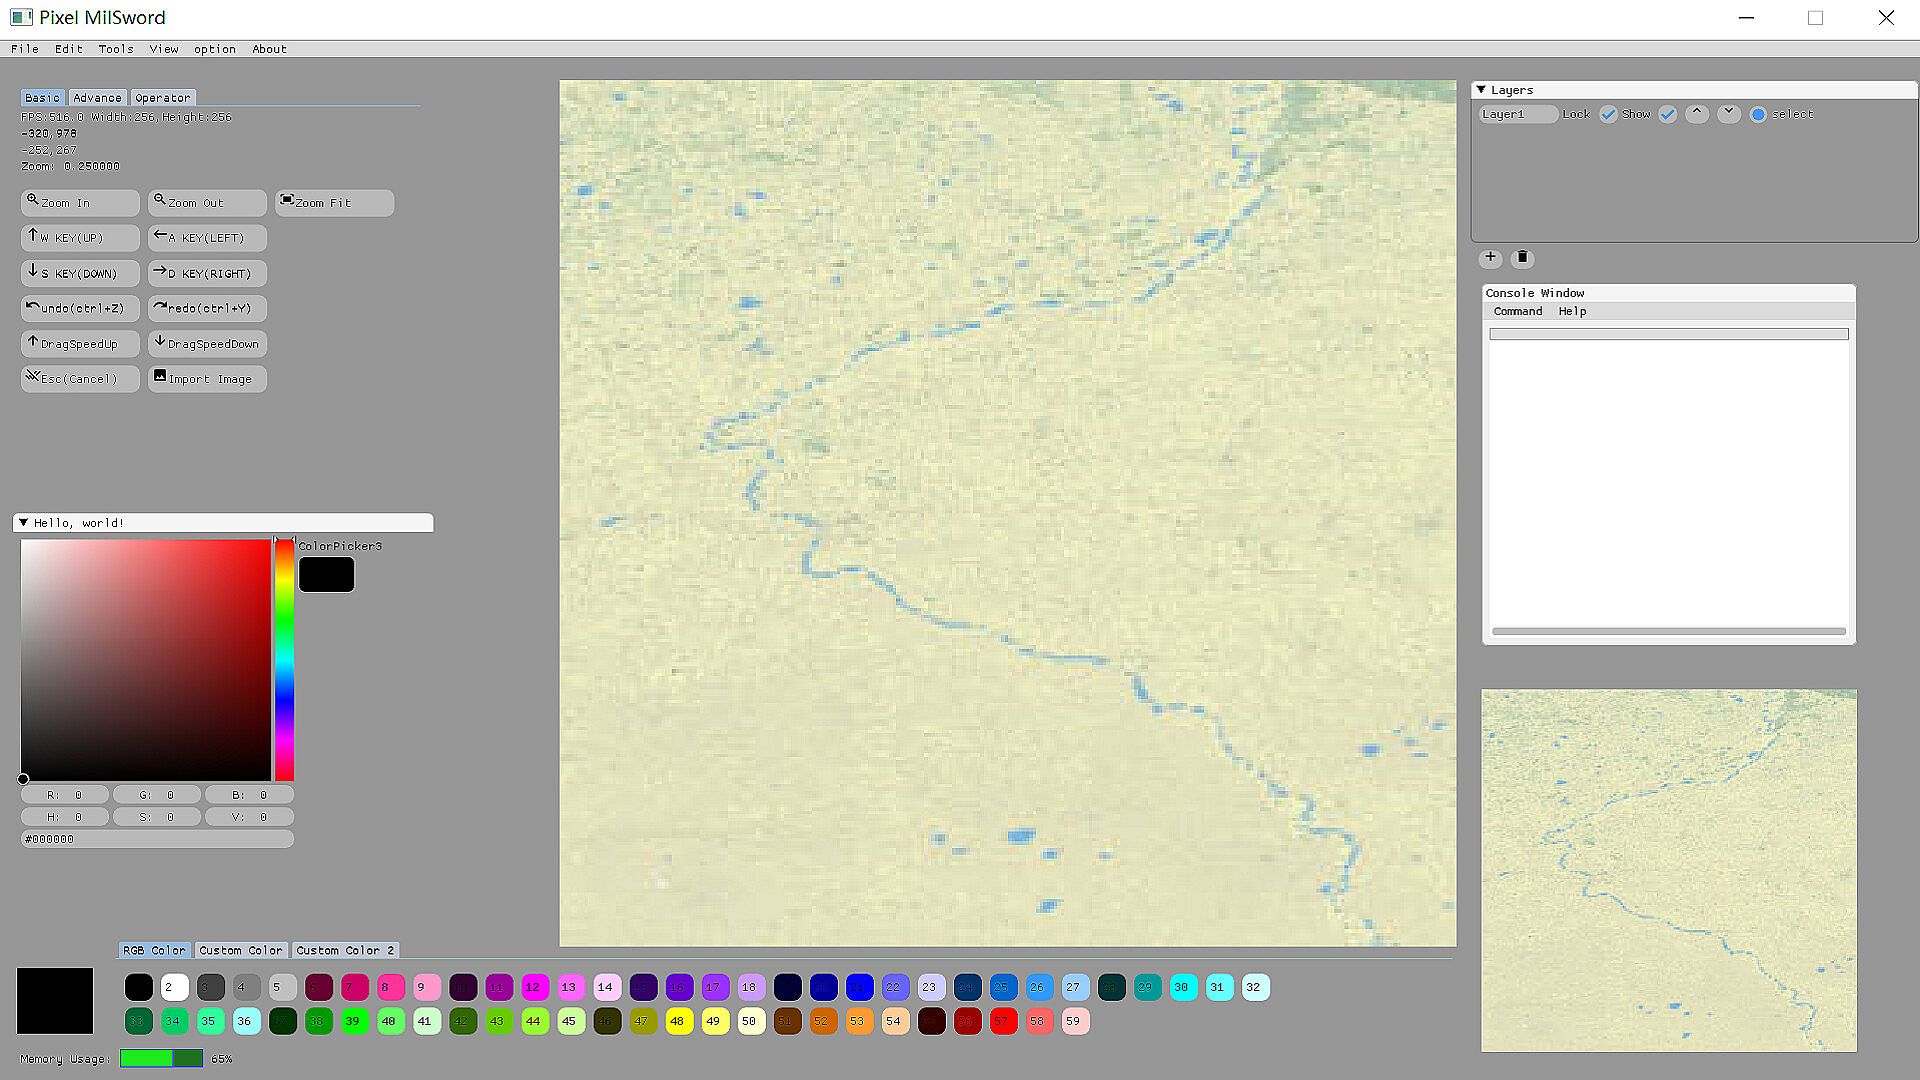
Task: Pick palette color swatch number 48
Action: click(x=678, y=1021)
